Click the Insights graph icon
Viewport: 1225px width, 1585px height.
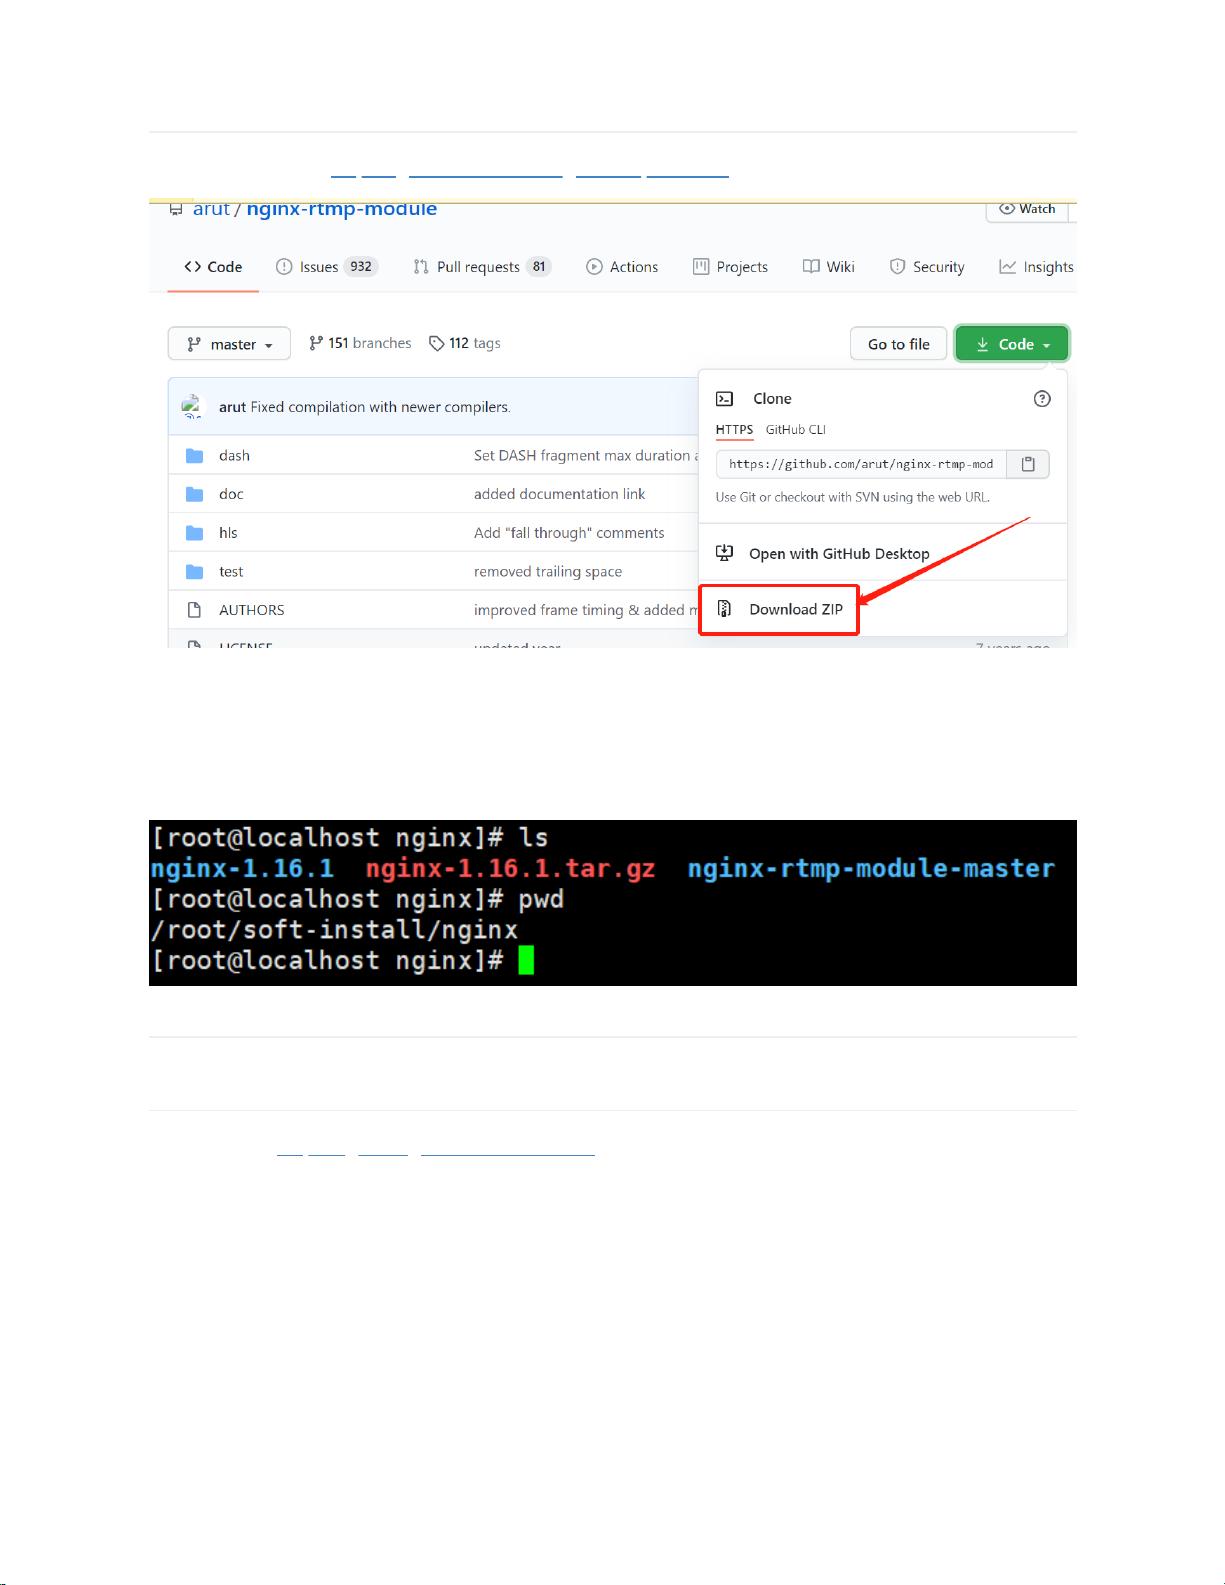1008,267
